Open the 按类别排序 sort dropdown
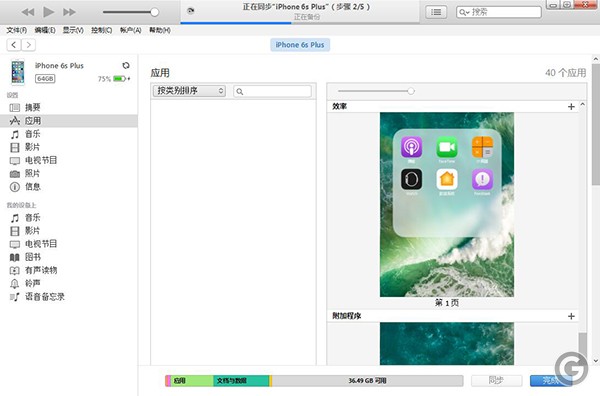The image size is (600, 396). [x=189, y=91]
